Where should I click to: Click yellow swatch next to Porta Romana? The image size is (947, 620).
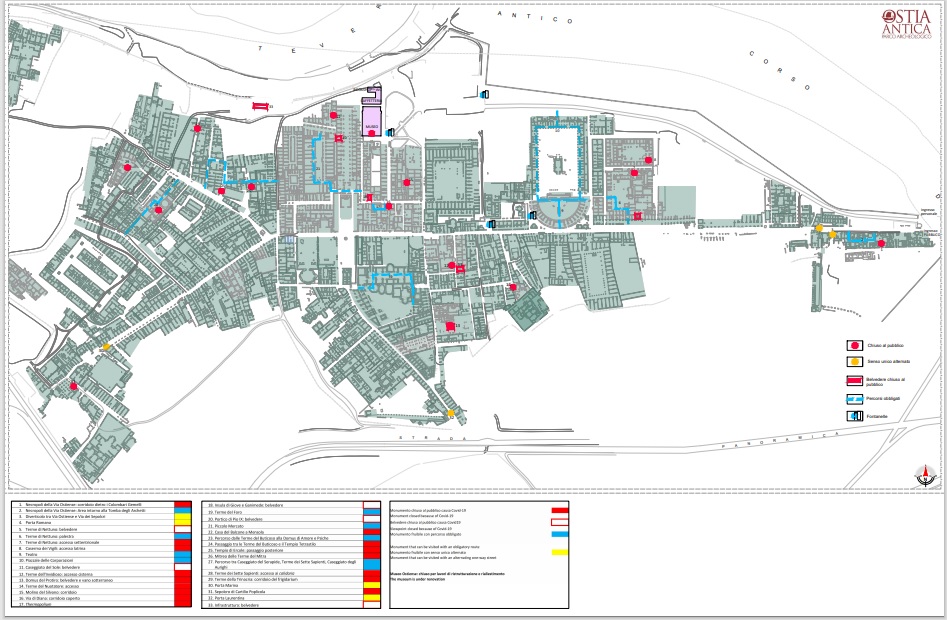tap(182, 521)
